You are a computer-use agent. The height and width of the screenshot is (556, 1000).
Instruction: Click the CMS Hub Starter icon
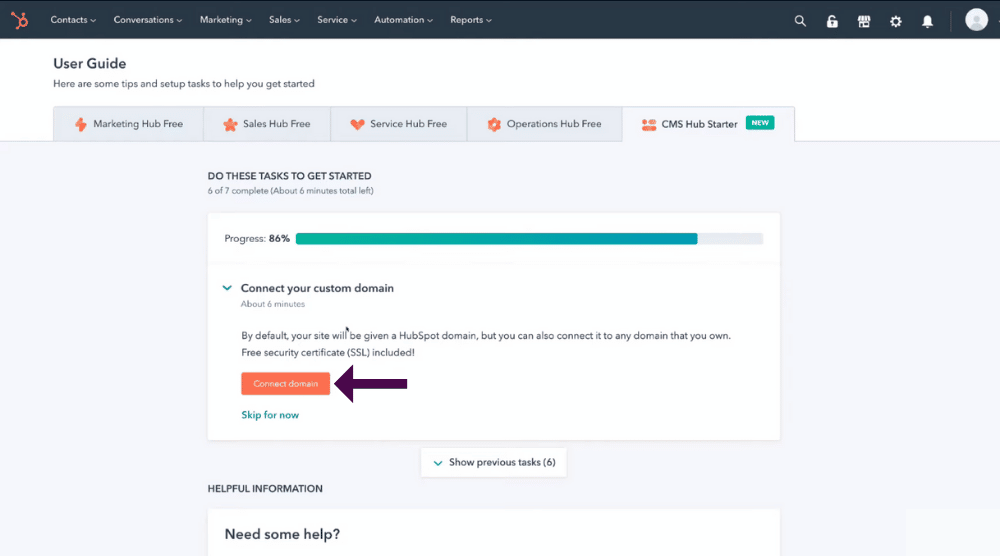pos(649,125)
